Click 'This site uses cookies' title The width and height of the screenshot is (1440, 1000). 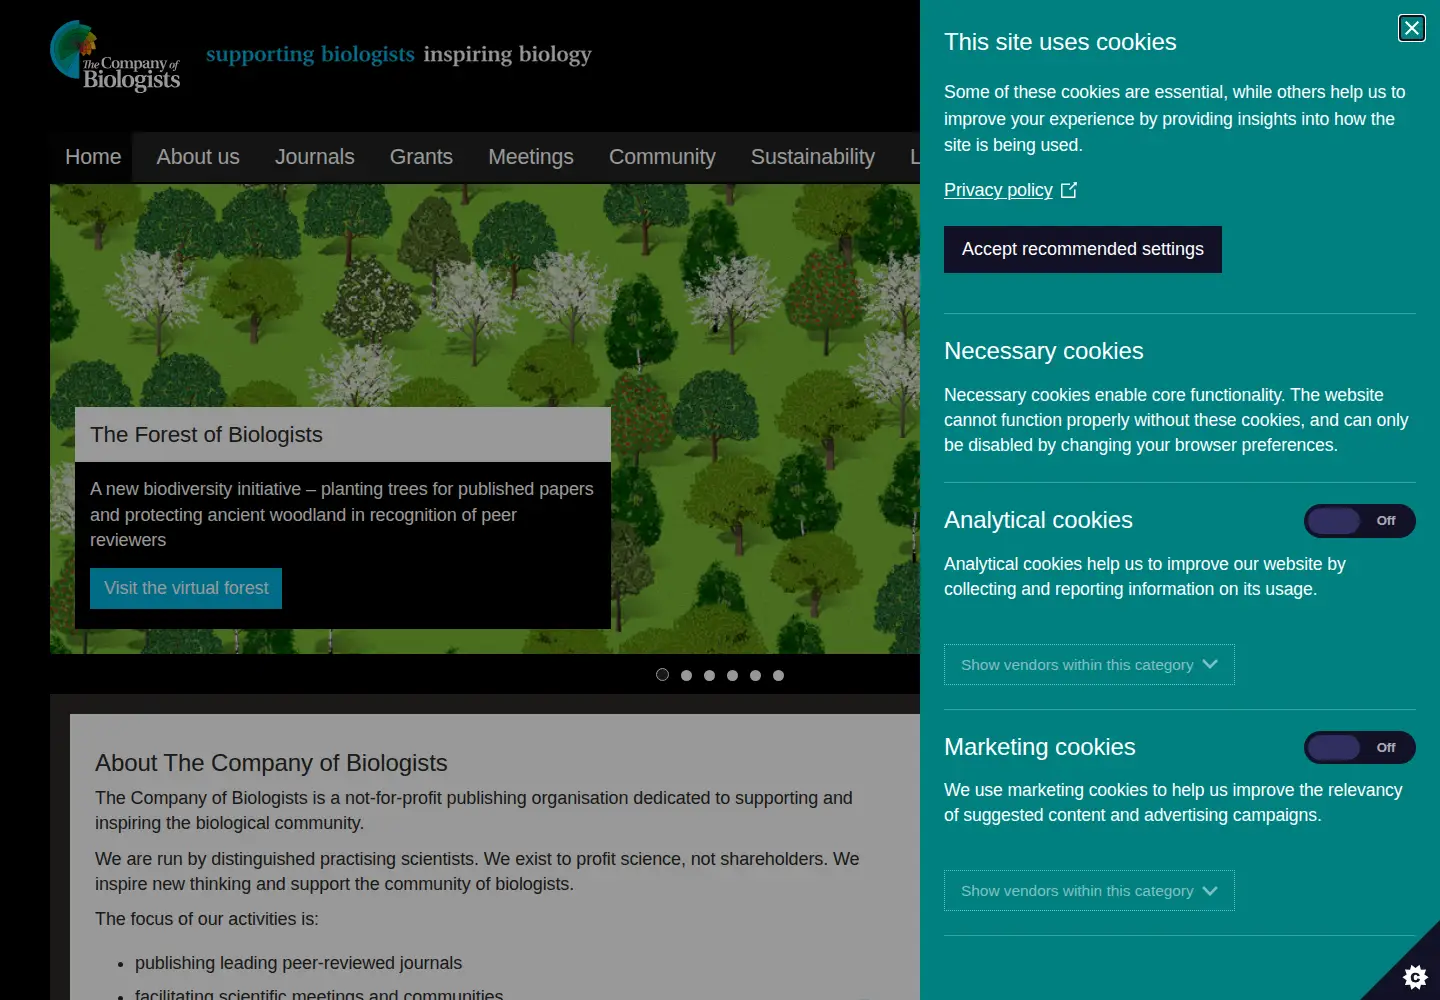tap(1060, 42)
